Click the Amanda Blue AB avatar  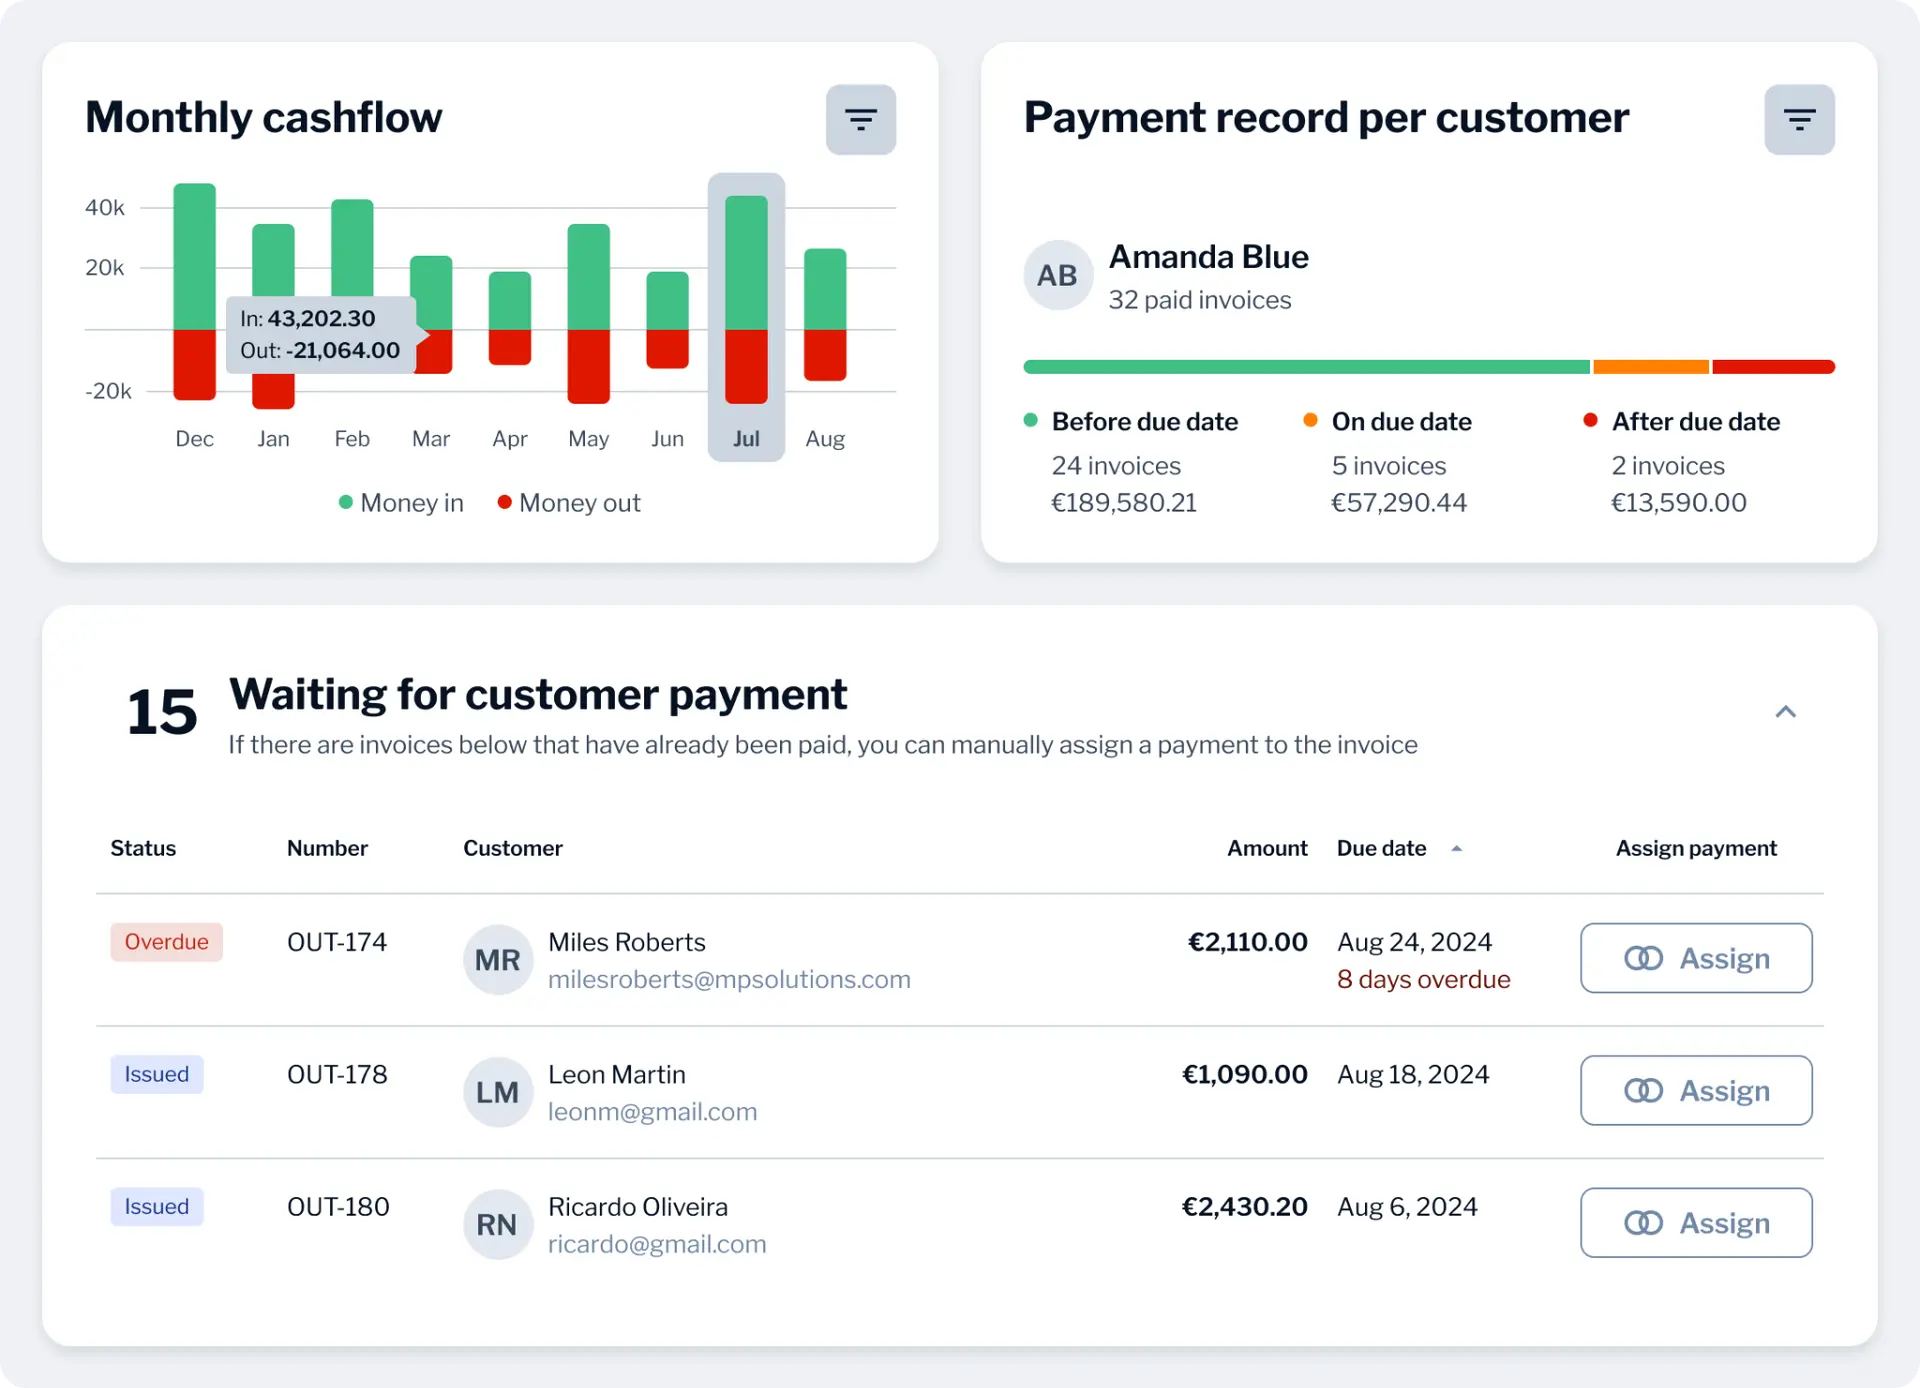(x=1057, y=275)
